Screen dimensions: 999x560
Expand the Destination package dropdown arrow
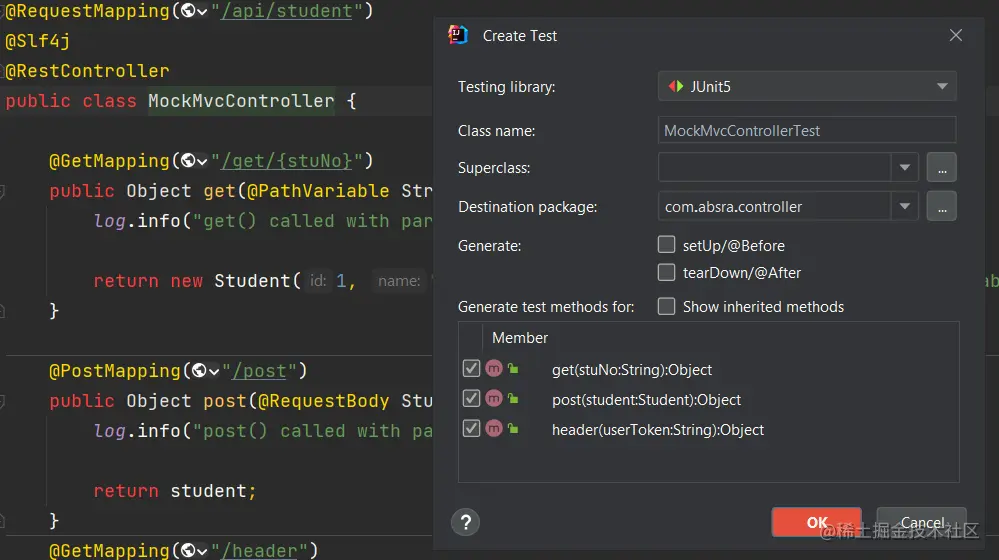[905, 206]
